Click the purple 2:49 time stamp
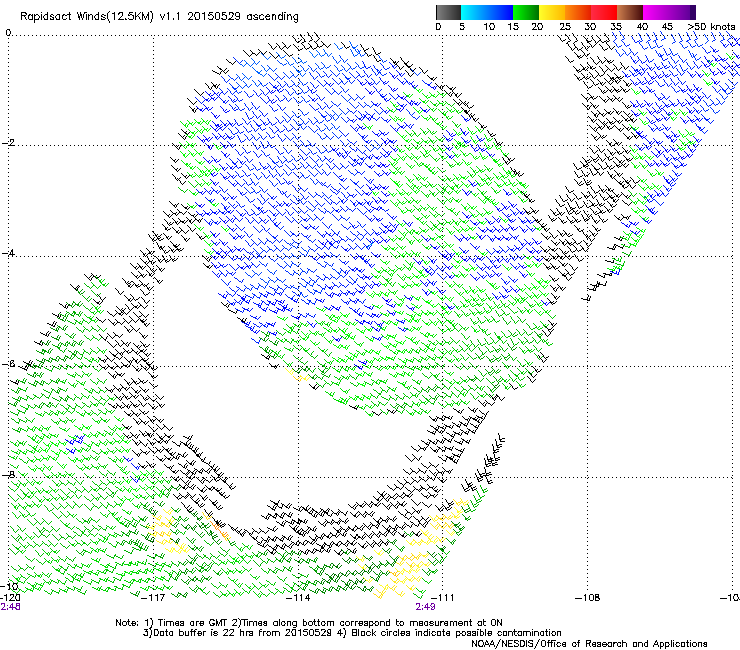 point(425,607)
